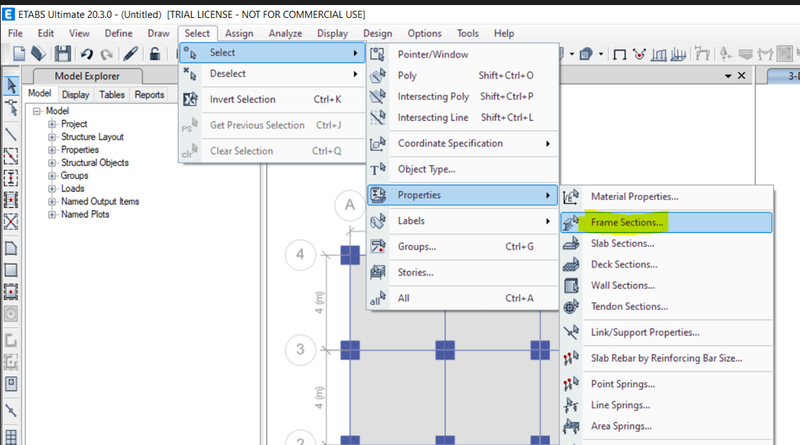Open the Coordinate Specification submenu
Viewport: 800px width, 445px height.
pyautogui.click(x=463, y=143)
